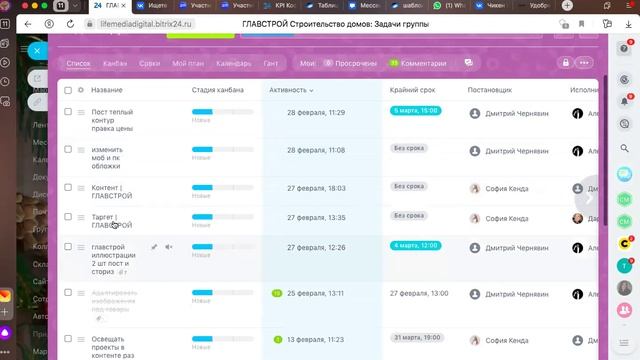The height and width of the screenshot is (360, 640).
Task: Click the deadline badge 5 марта, 15:00
Action: [416, 111]
